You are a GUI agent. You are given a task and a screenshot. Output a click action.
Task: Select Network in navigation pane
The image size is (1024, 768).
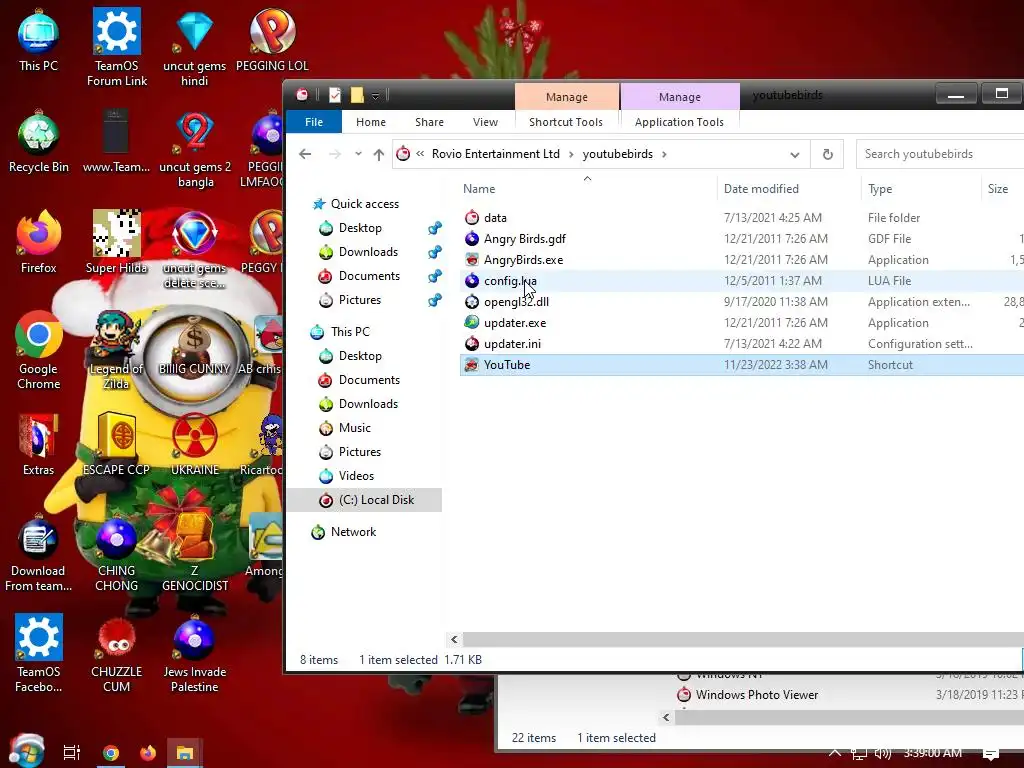tap(353, 532)
